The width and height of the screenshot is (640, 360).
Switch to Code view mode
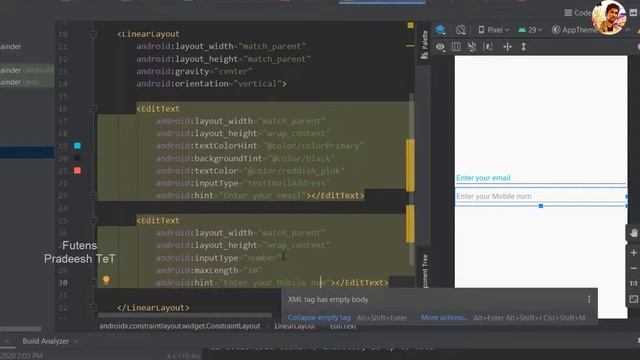[x=577, y=13]
